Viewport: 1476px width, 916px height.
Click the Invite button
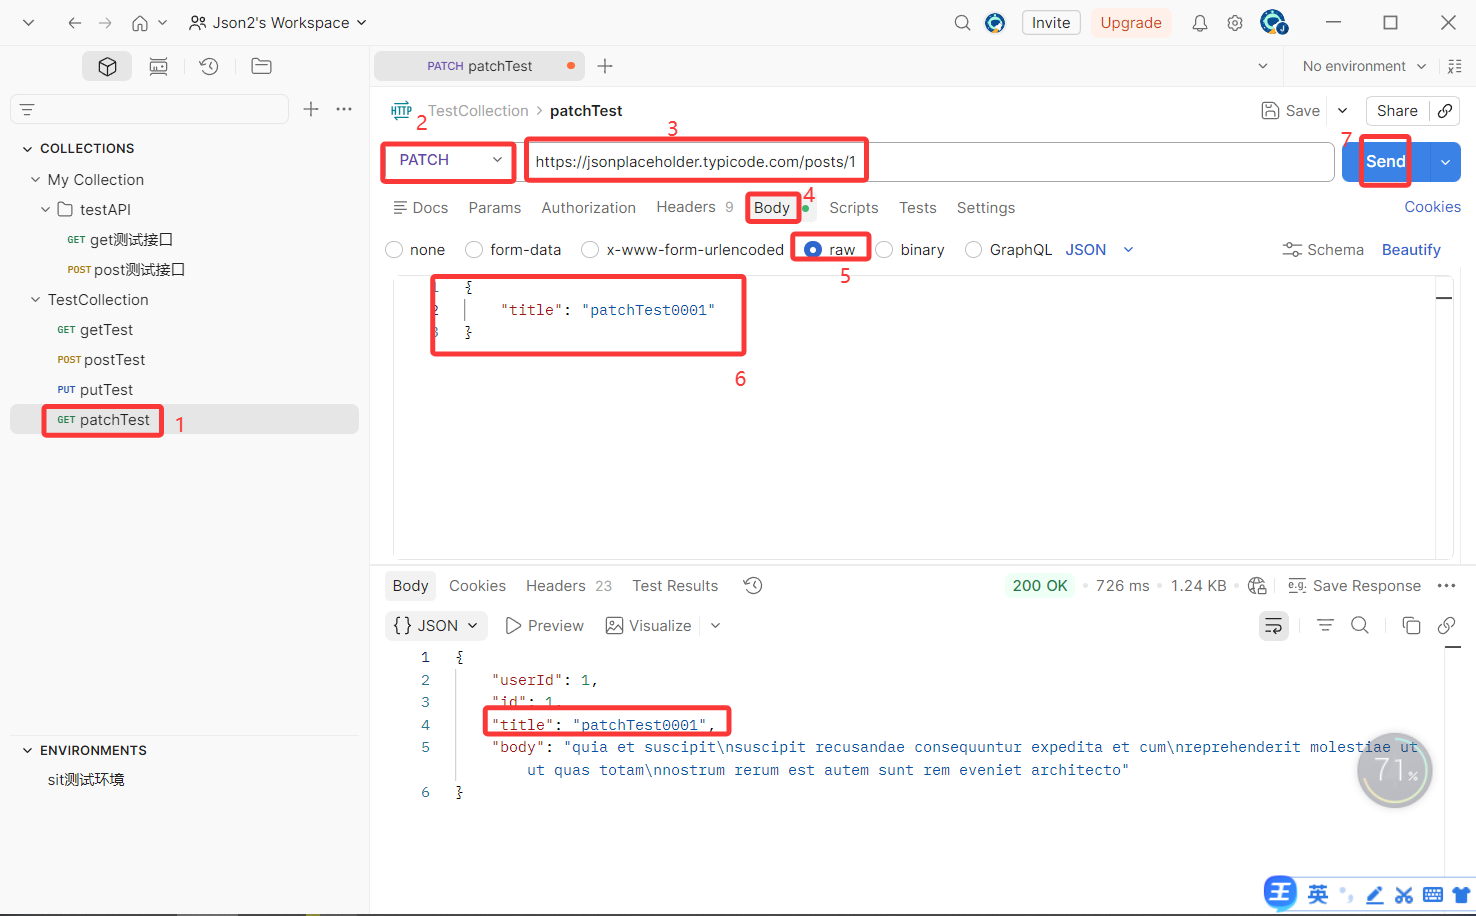pyautogui.click(x=1051, y=22)
